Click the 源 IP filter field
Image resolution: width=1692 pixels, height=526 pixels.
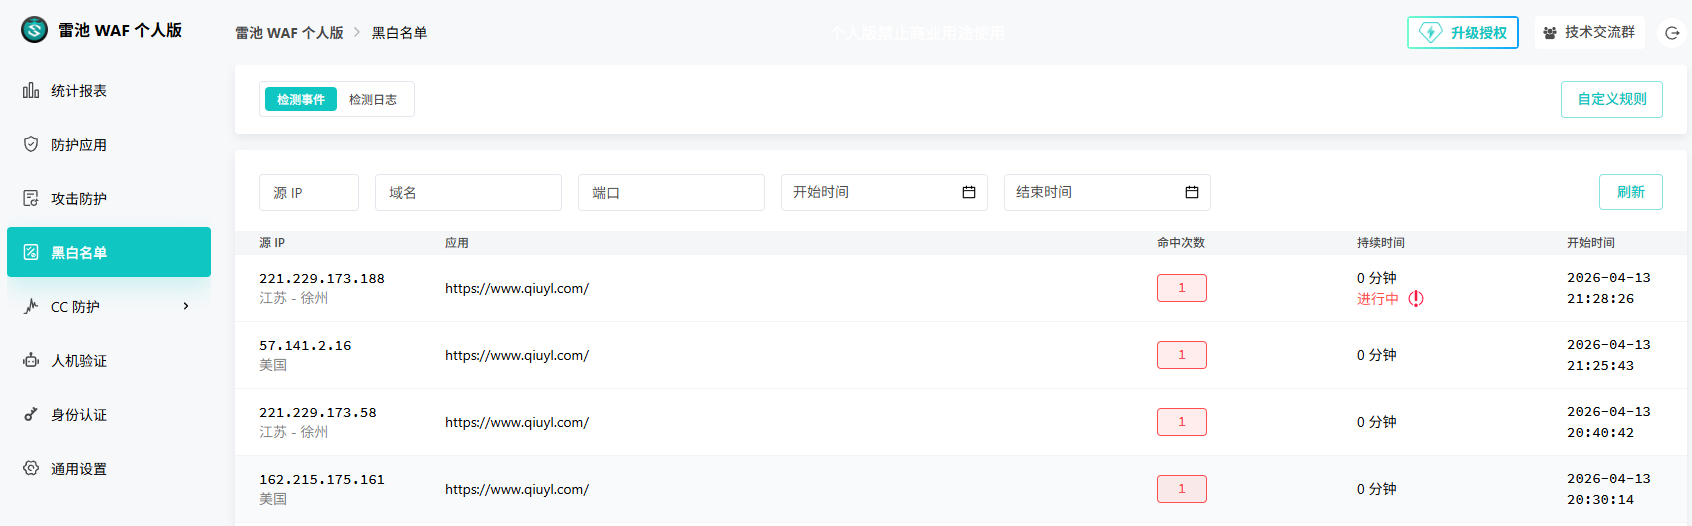(308, 193)
